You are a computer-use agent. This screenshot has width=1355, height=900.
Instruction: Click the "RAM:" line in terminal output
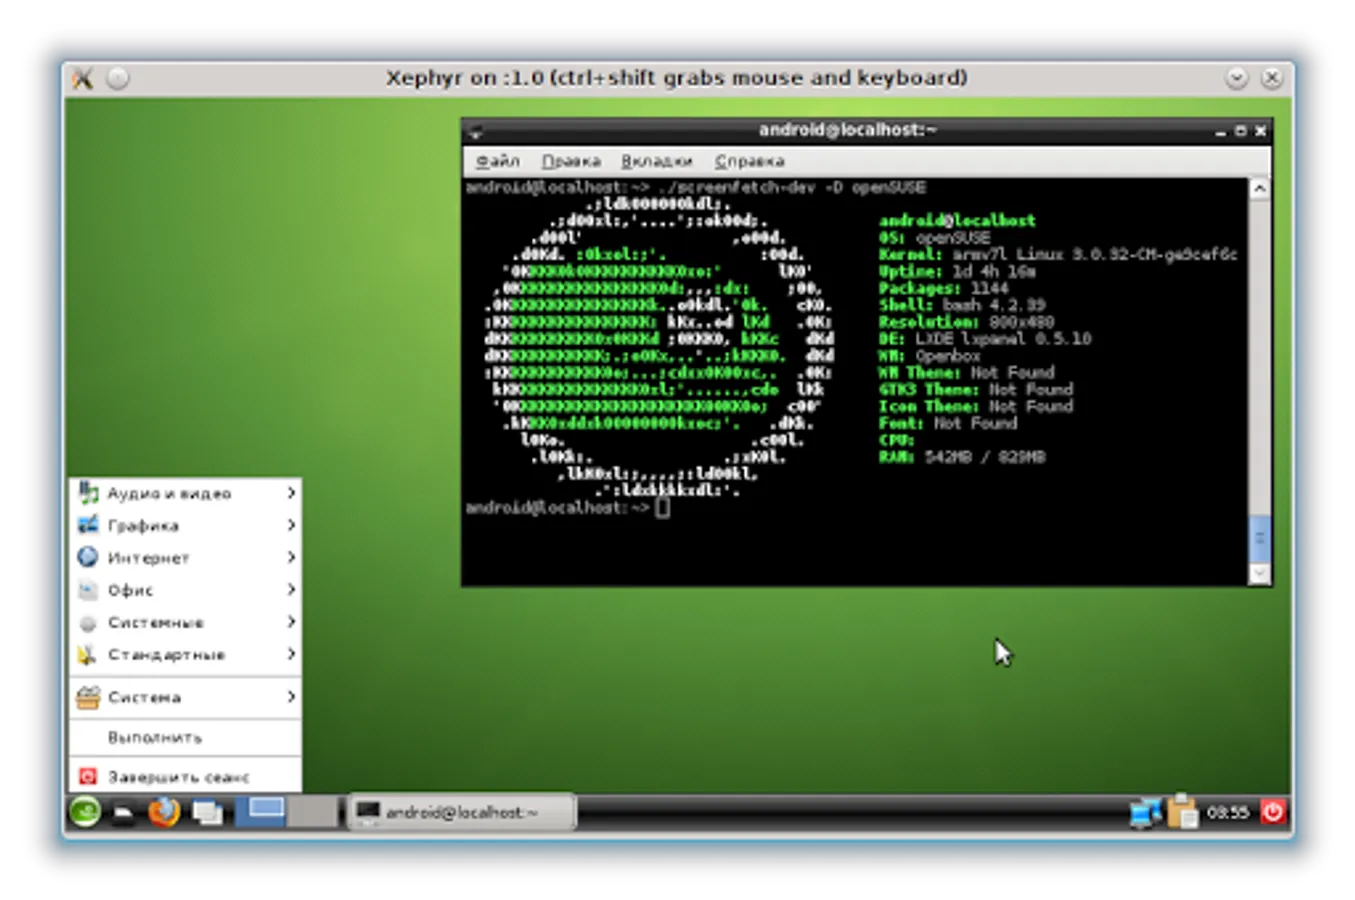(961, 457)
